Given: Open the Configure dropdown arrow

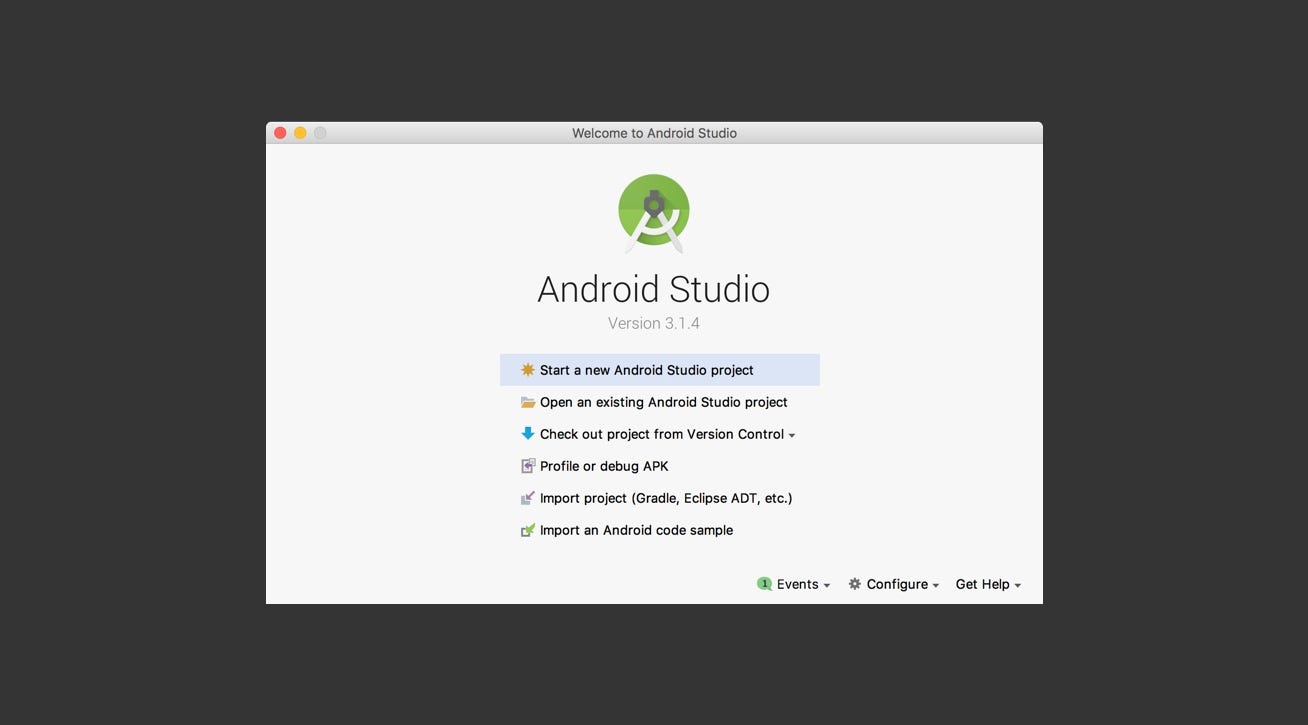Looking at the screenshot, I should pos(936,586).
